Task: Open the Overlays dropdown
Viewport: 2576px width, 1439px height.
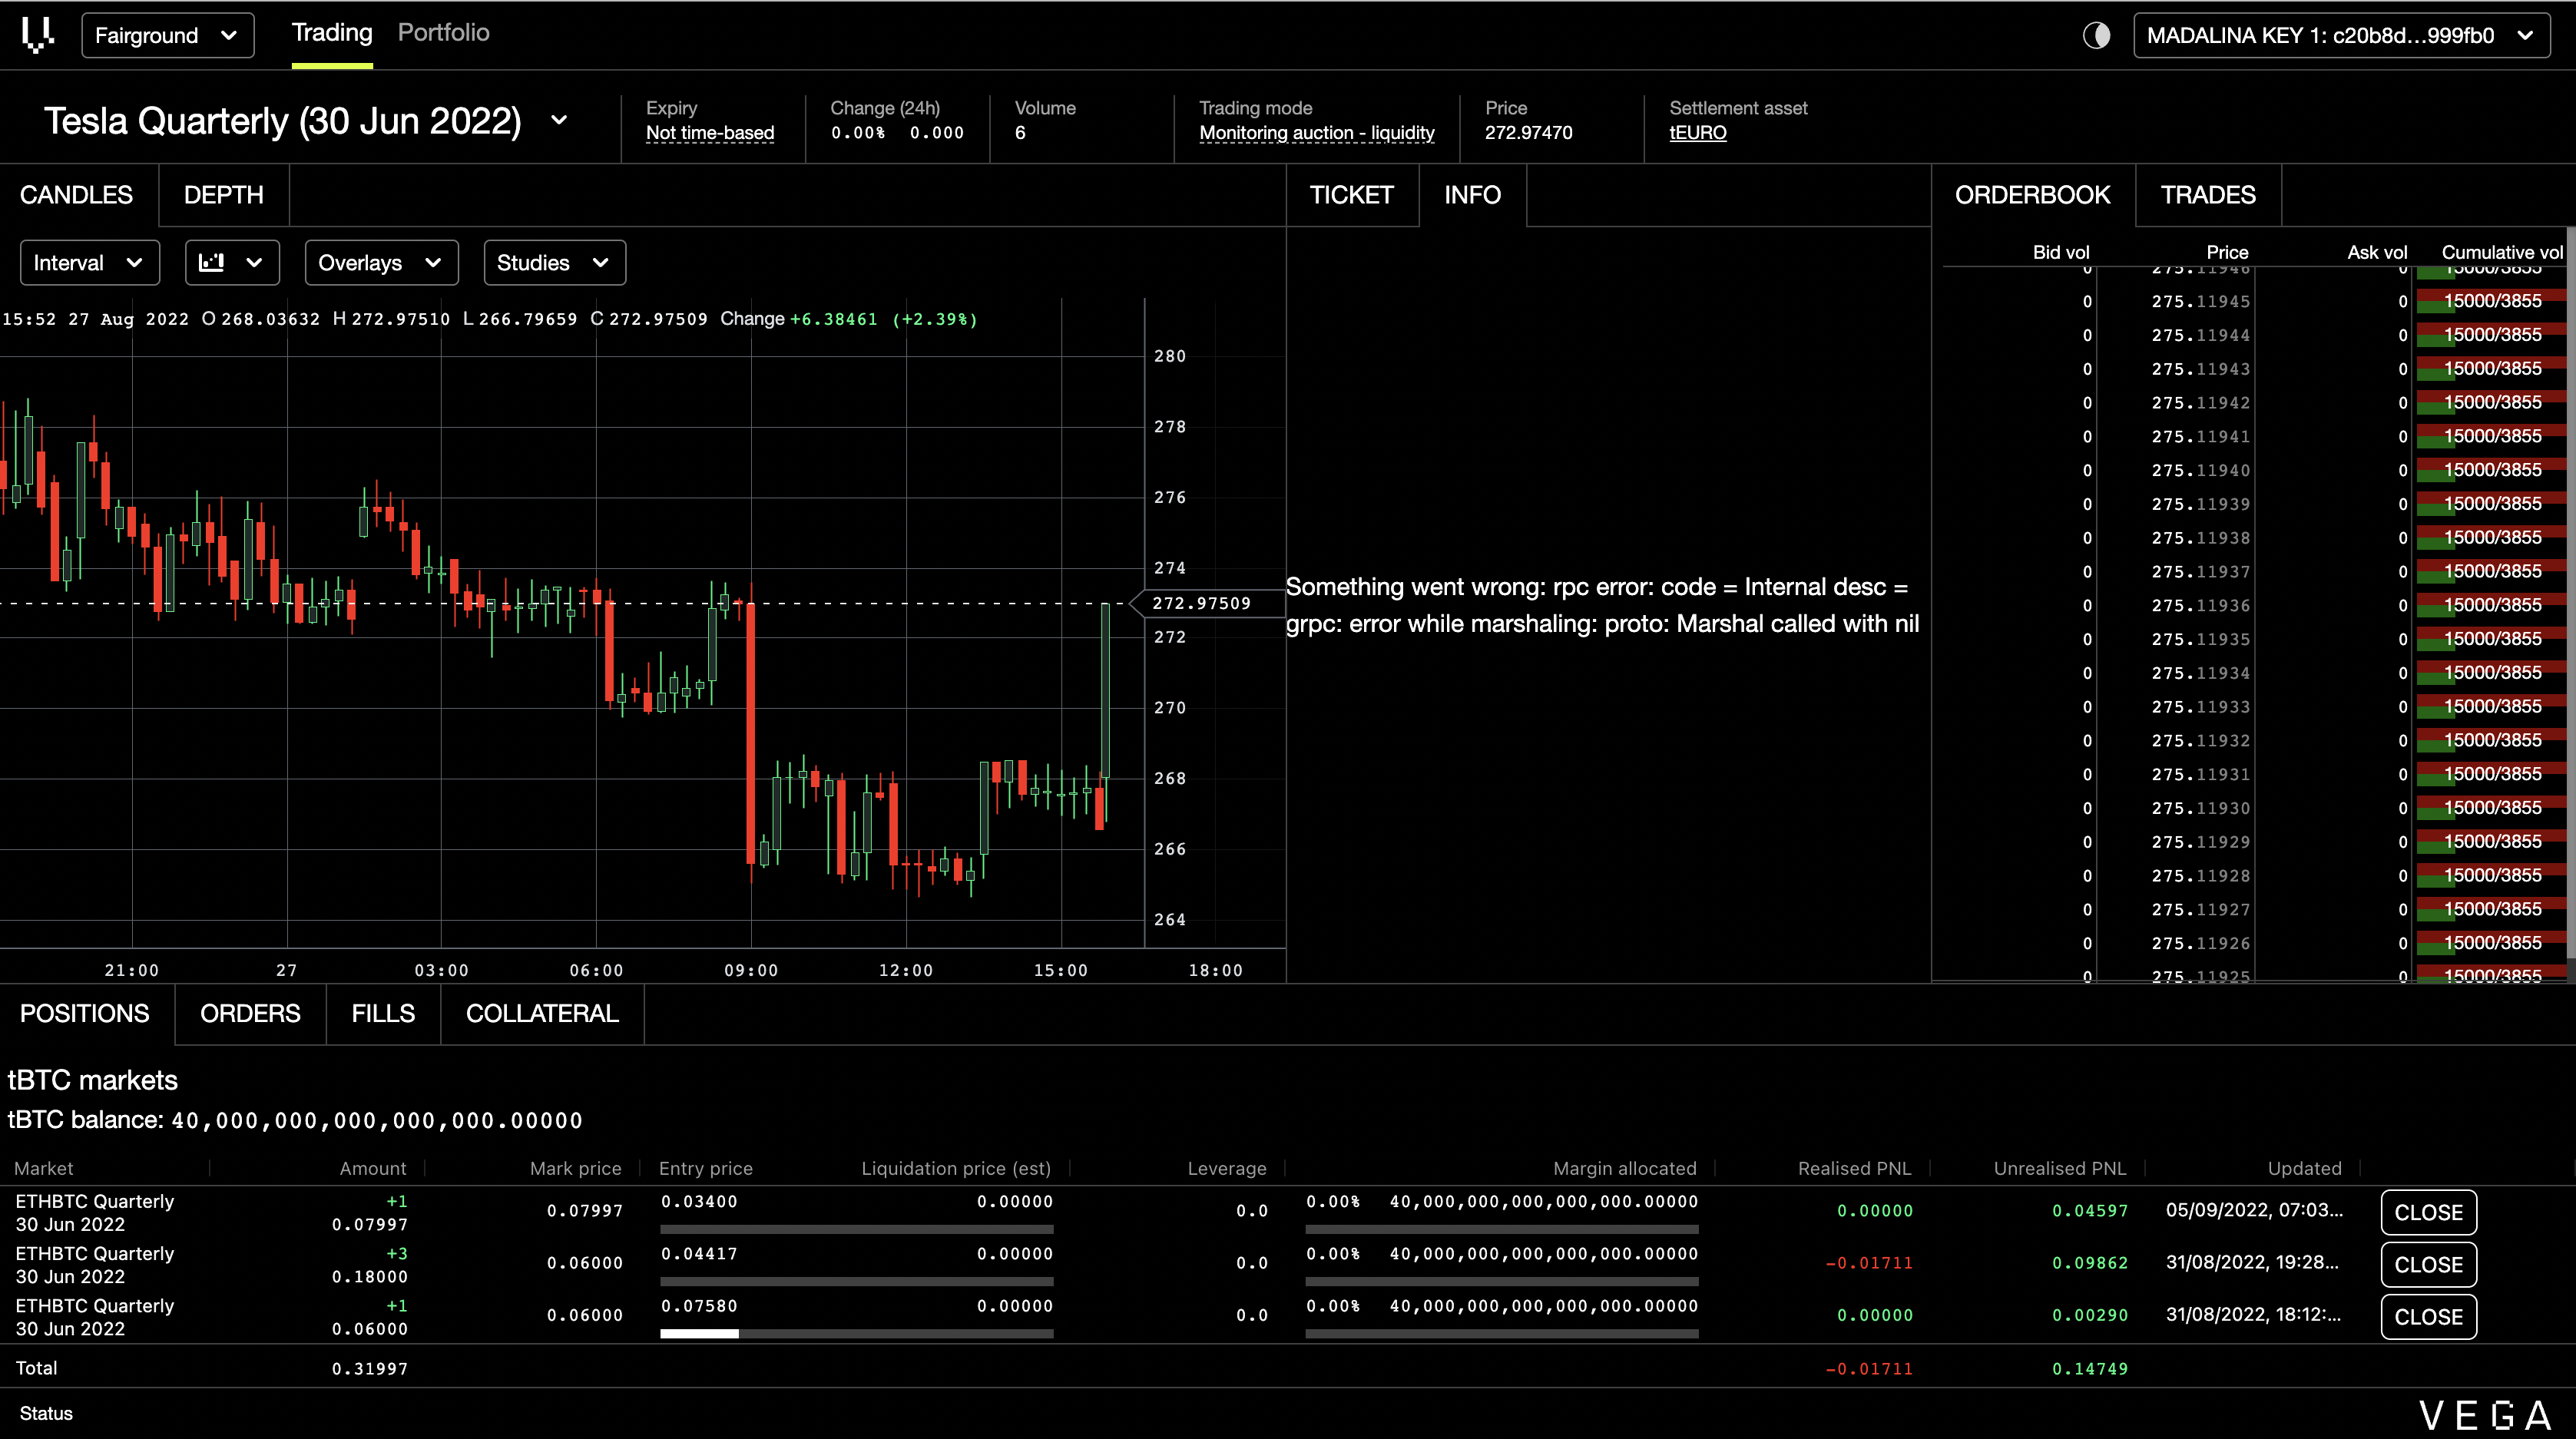Action: pyautogui.click(x=380, y=262)
